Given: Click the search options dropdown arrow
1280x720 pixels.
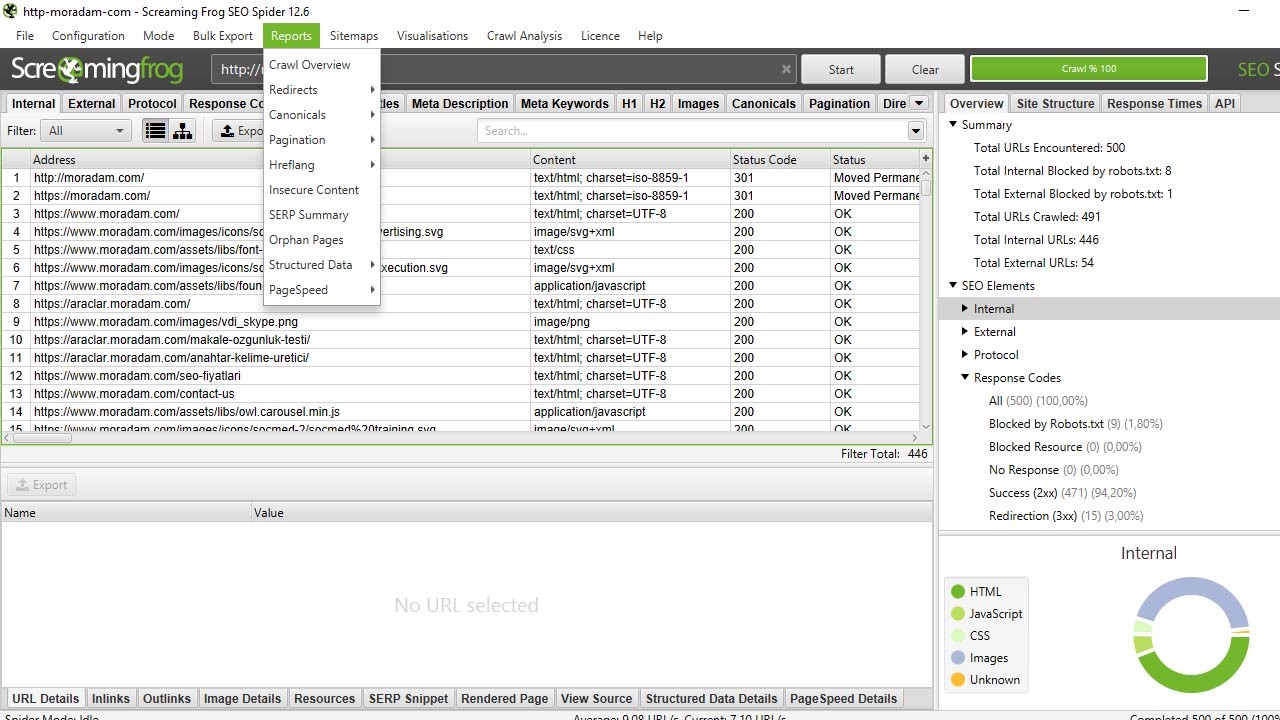Looking at the screenshot, I should [x=916, y=131].
